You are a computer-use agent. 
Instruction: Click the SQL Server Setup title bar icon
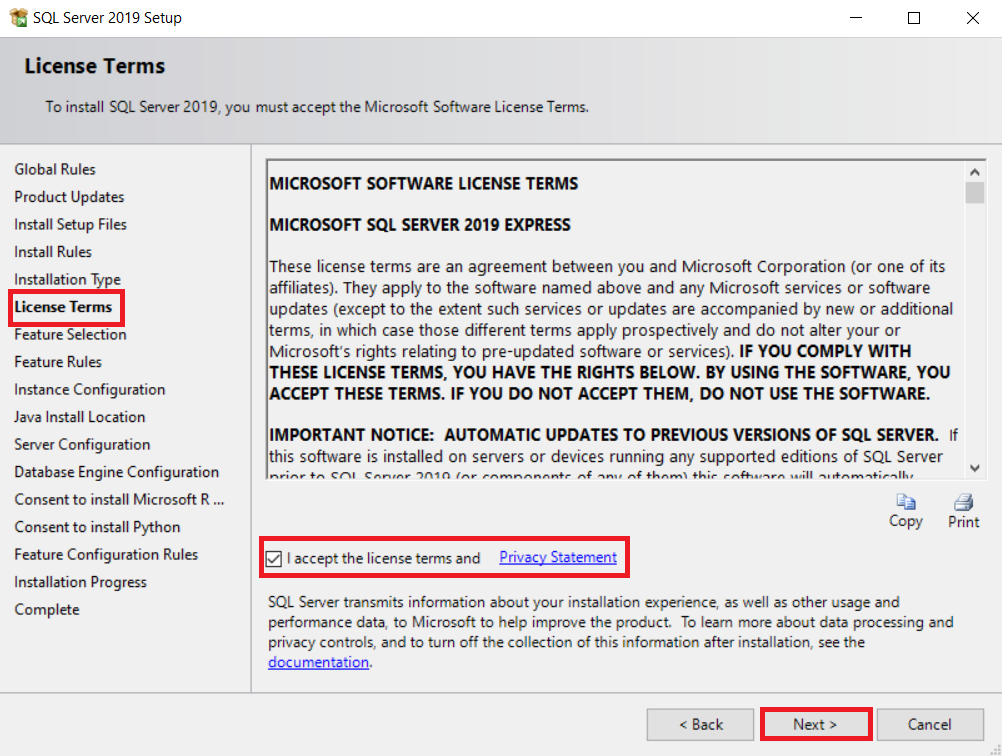(19, 17)
